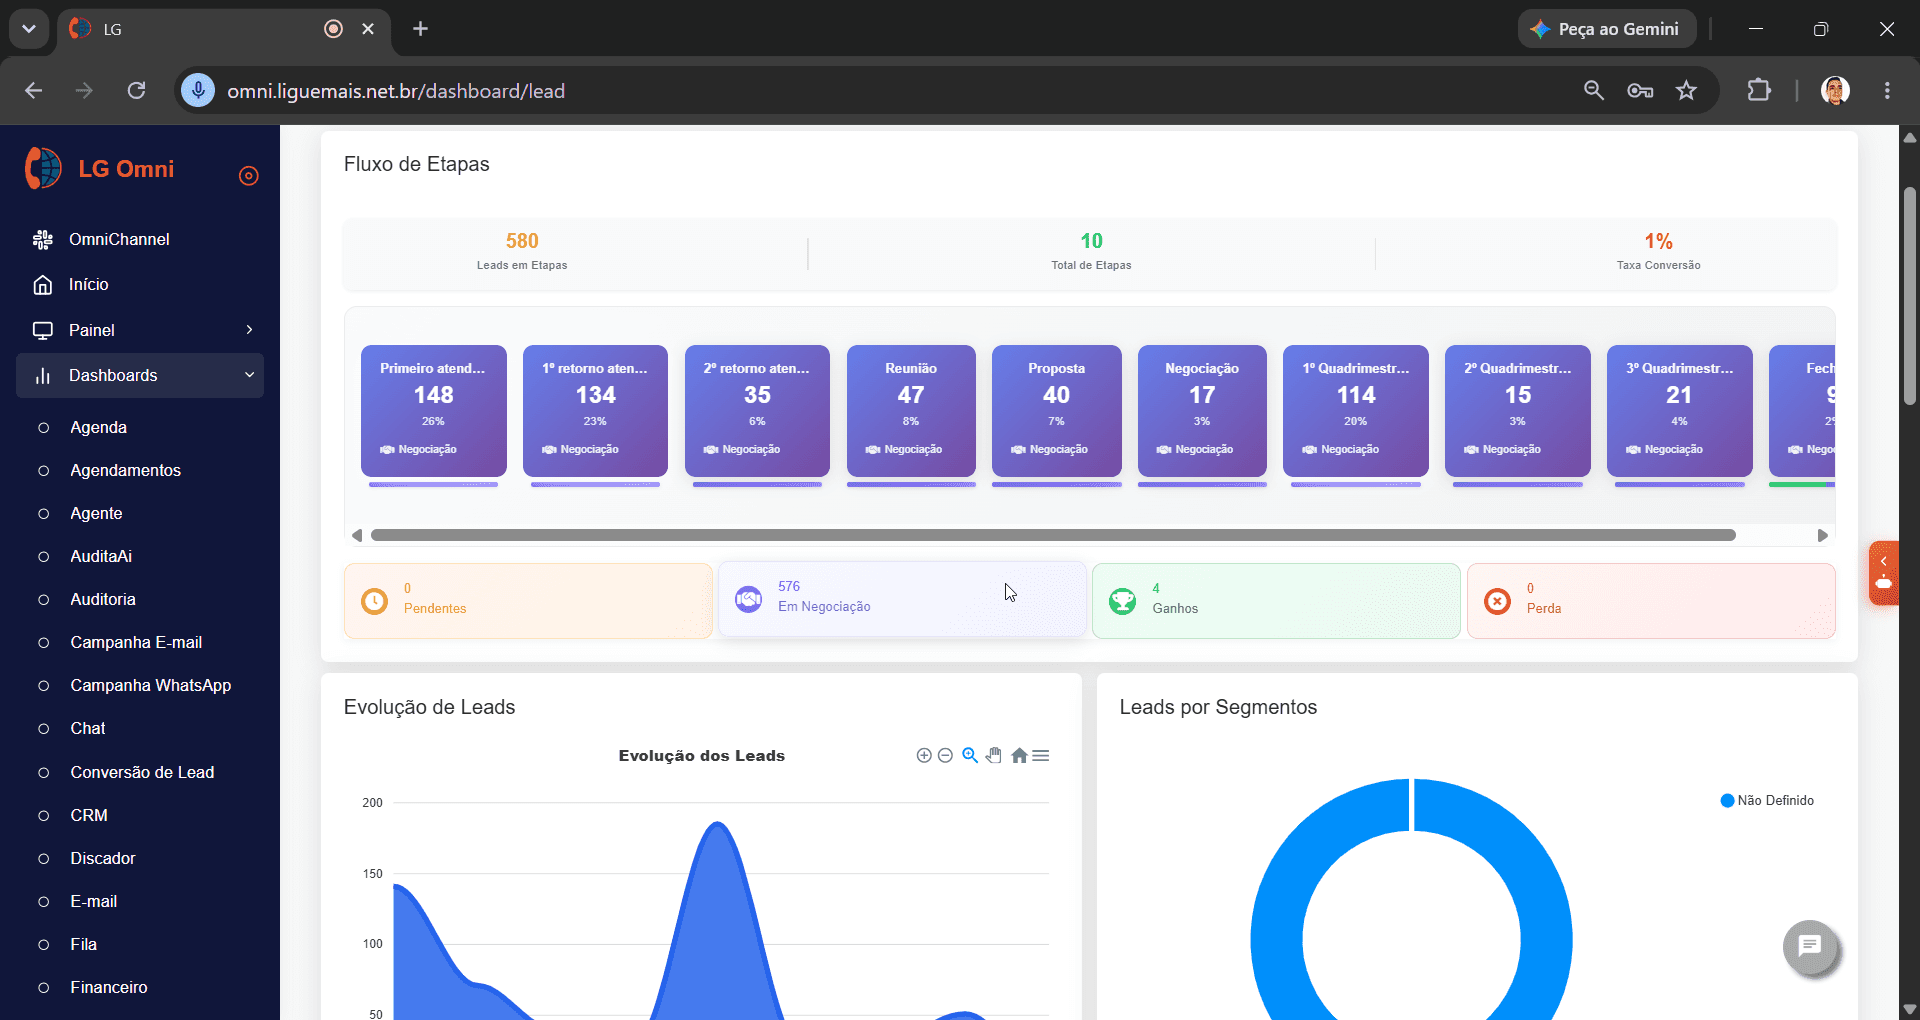Click the 1% Taxa Conversão value

point(1659,241)
